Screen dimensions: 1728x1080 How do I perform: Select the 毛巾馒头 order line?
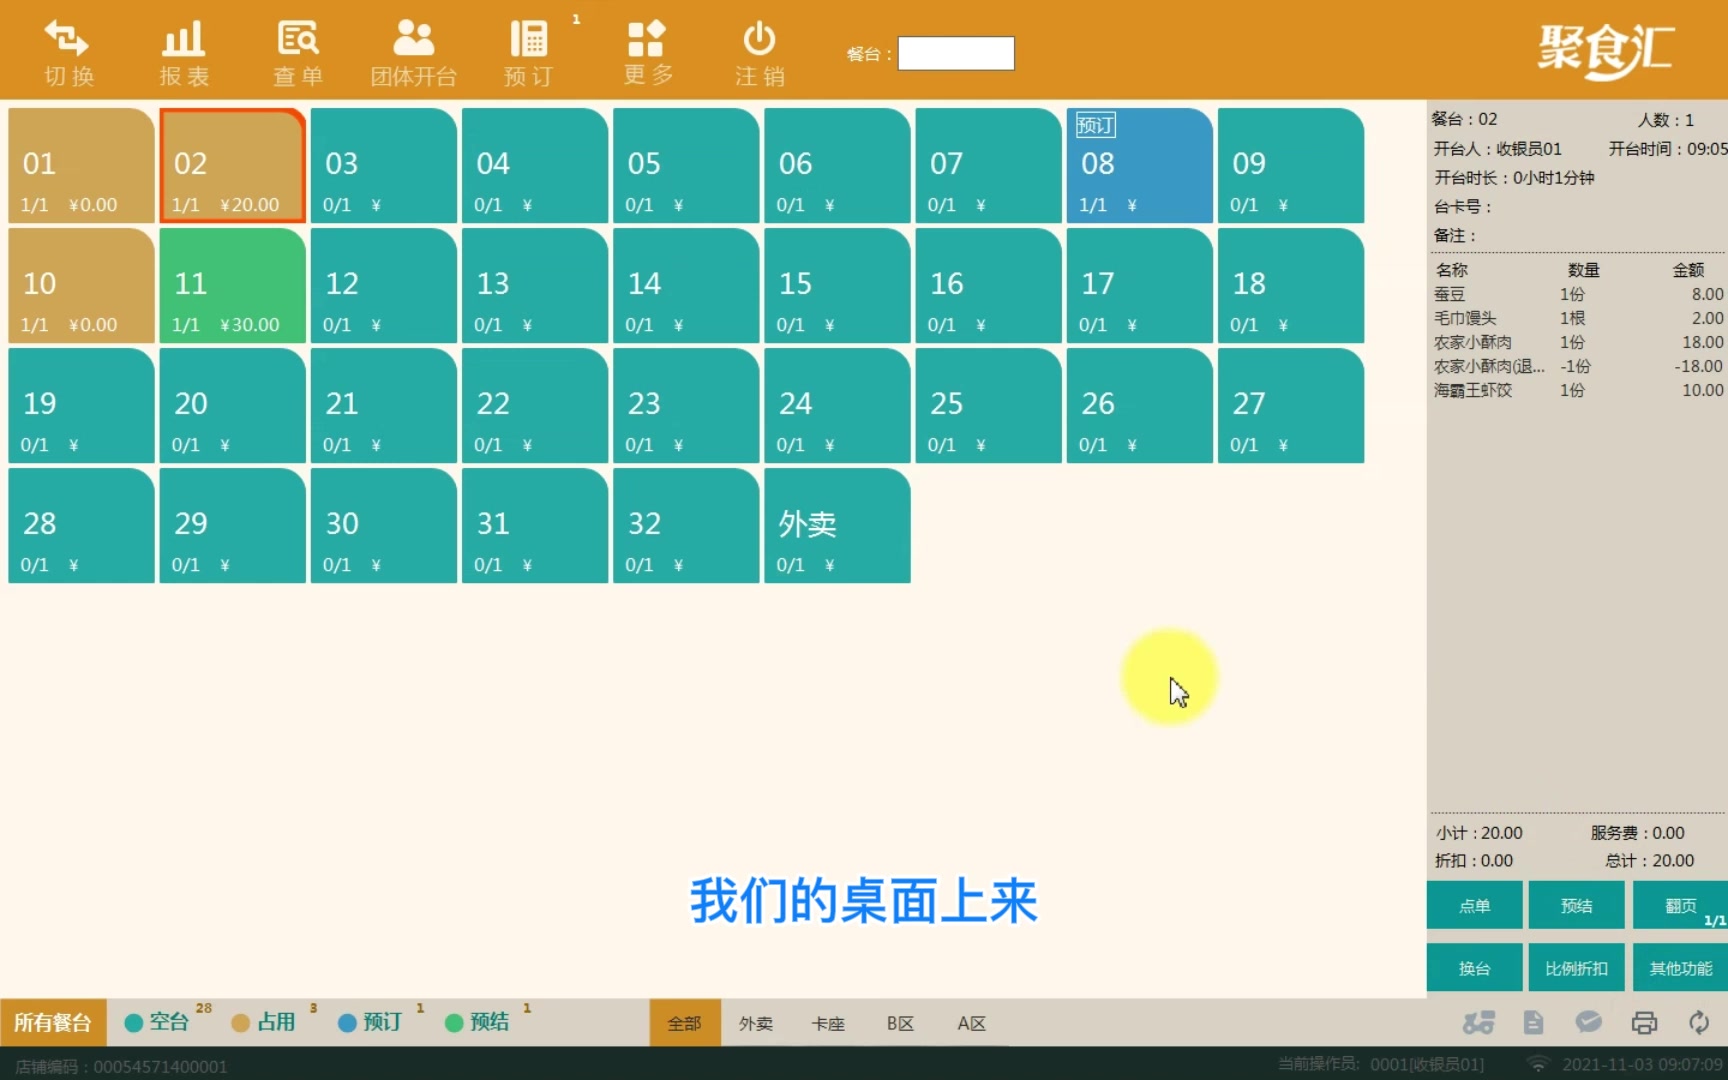click(x=1578, y=318)
